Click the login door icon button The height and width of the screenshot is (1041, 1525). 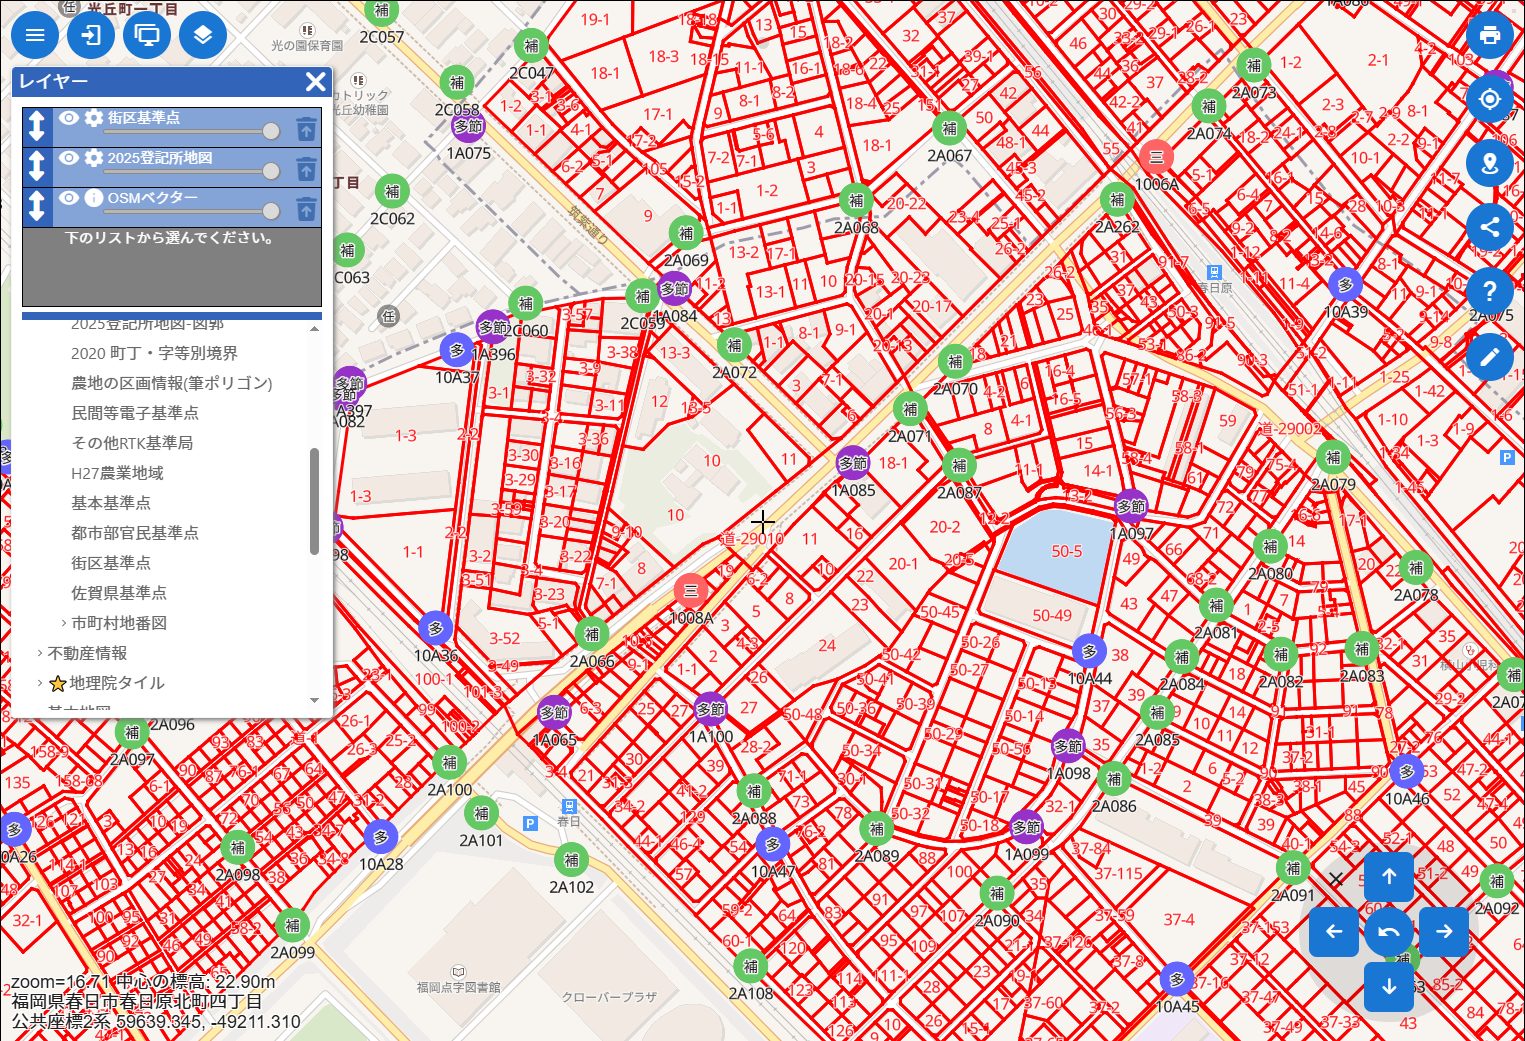[91, 36]
